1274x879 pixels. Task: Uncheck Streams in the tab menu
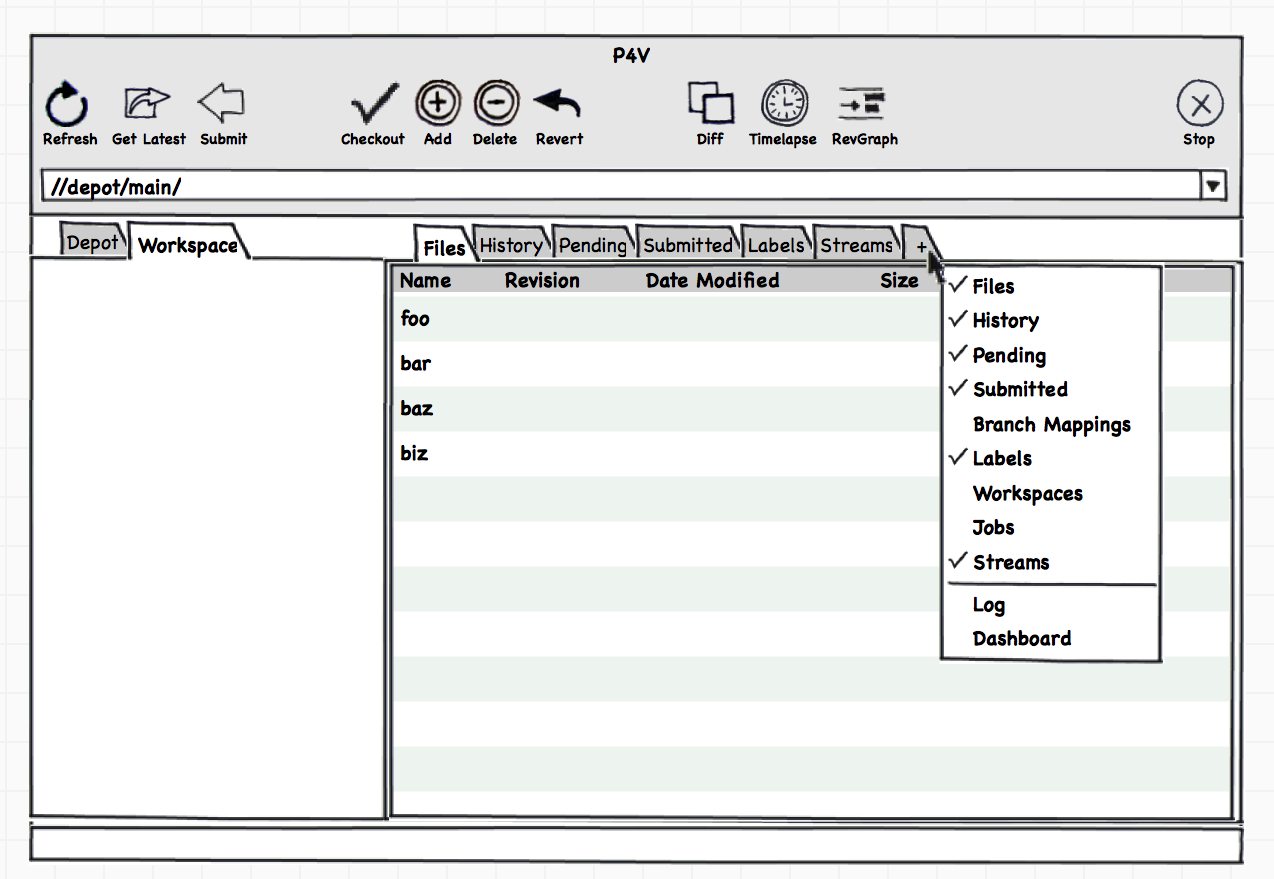point(1010,563)
